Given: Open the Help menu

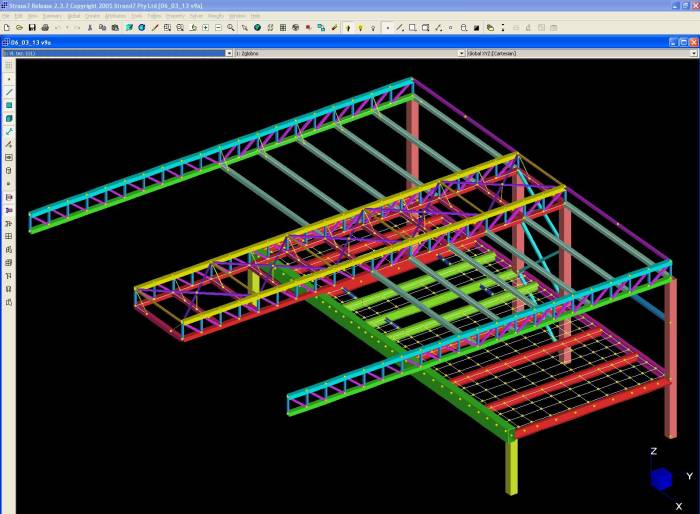Looking at the screenshot, I should pos(256,16).
